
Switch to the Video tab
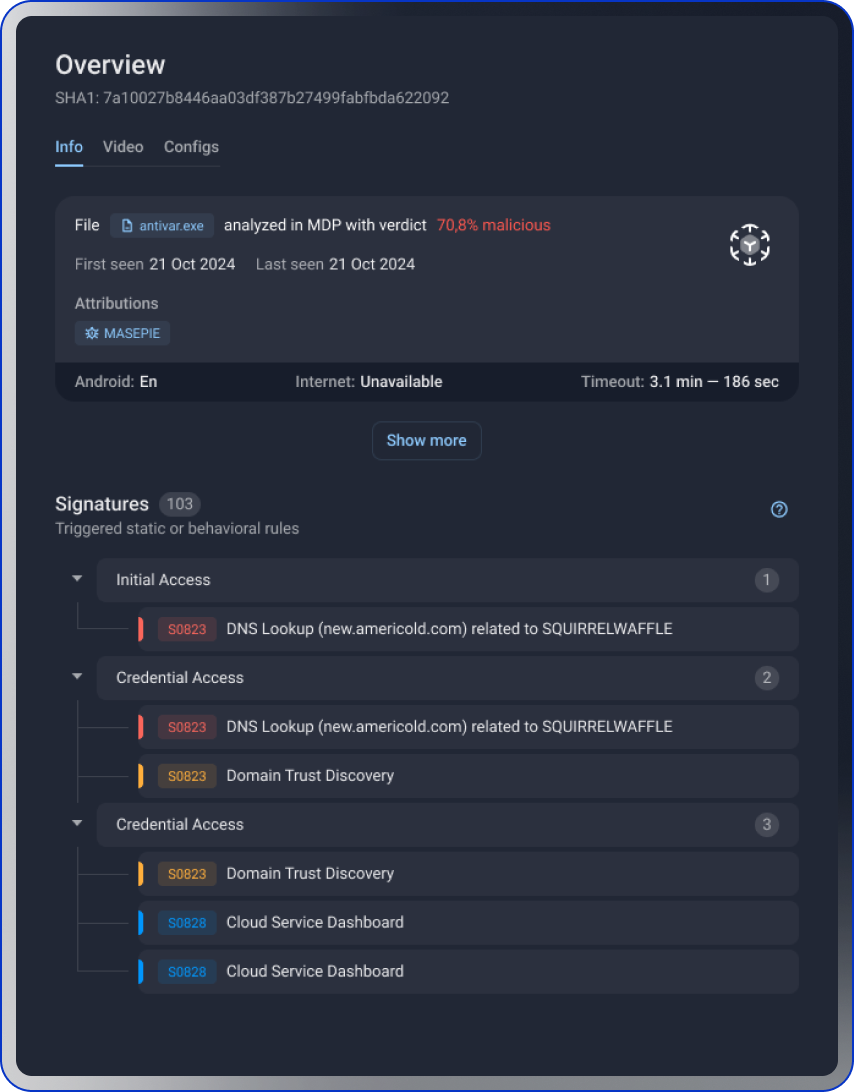tap(122, 147)
